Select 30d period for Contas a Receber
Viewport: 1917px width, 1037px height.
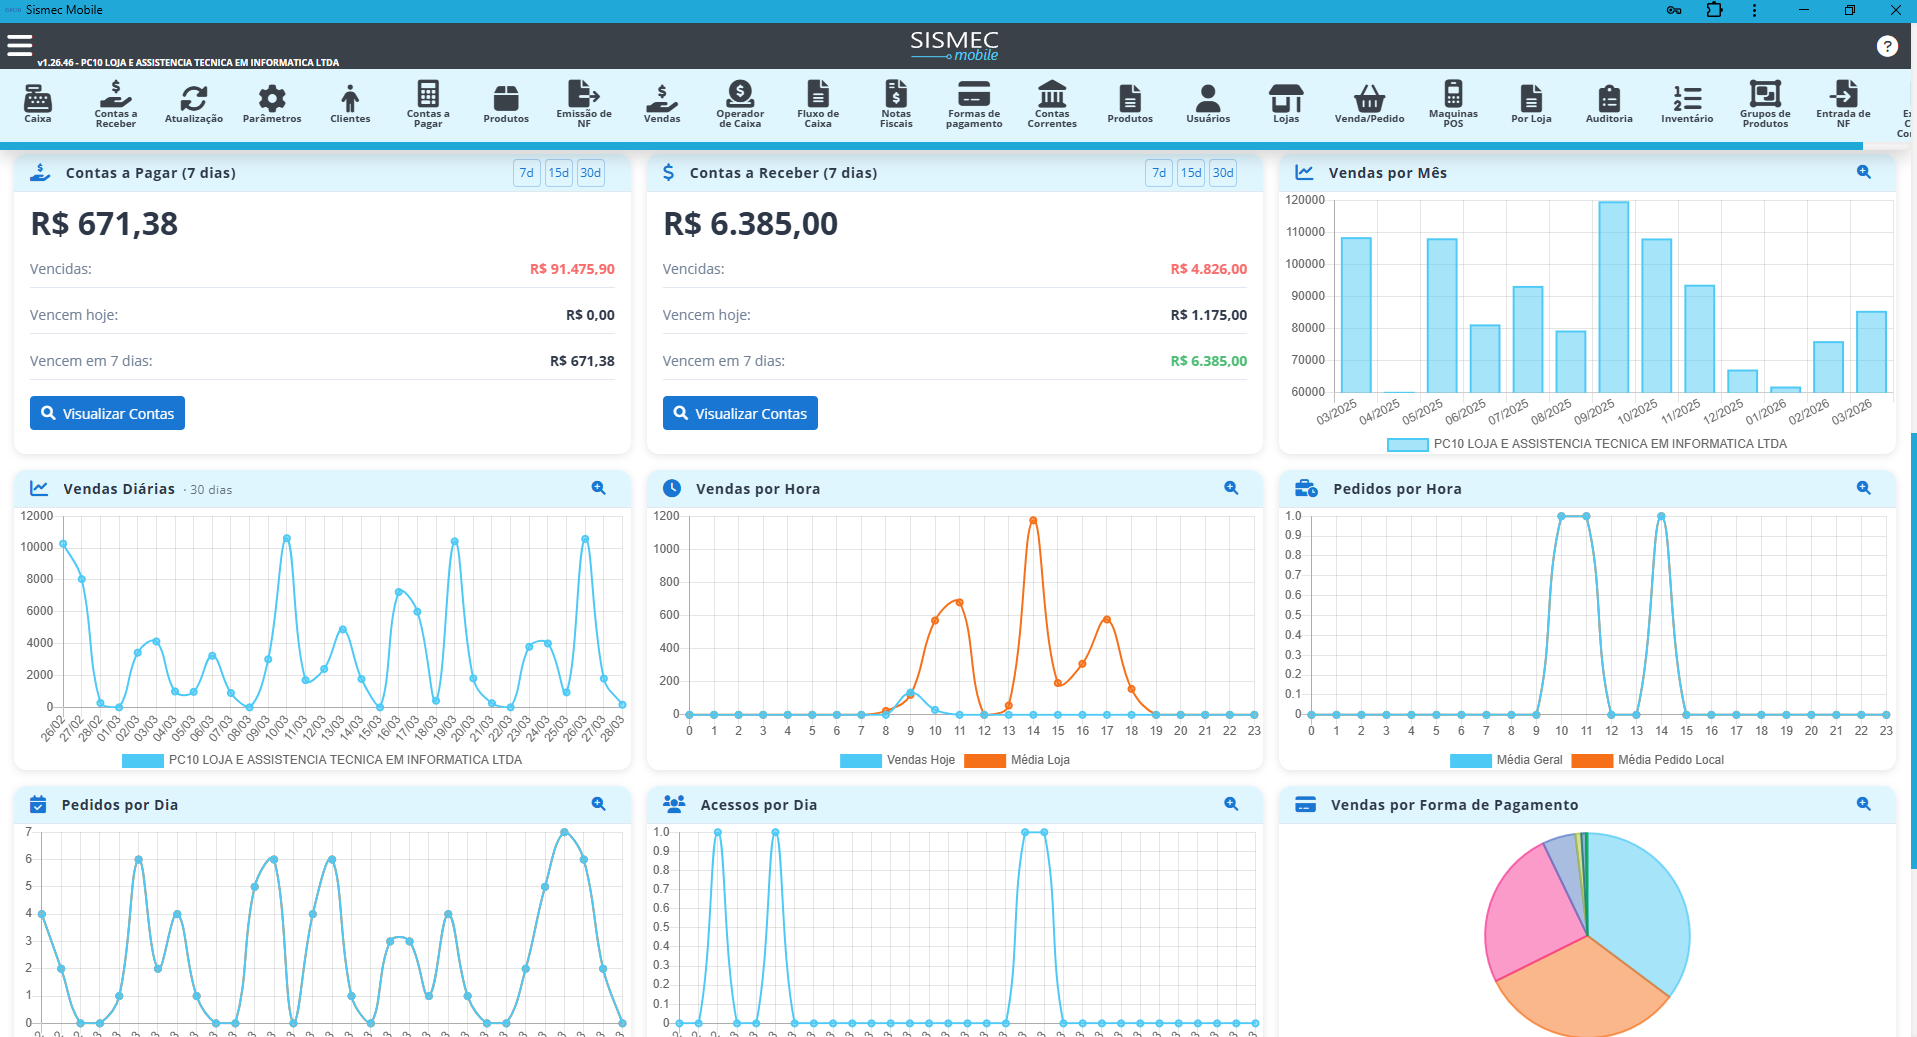[x=1223, y=173]
